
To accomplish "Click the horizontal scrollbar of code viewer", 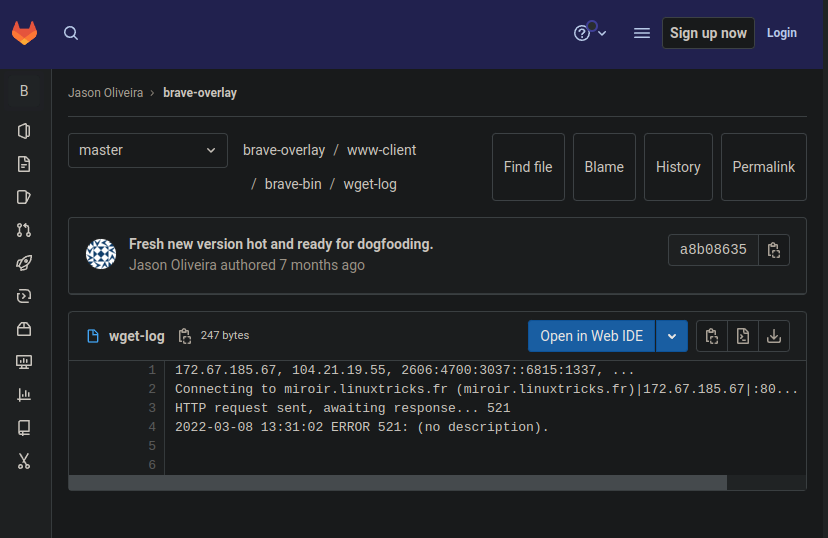I will click(398, 483).
